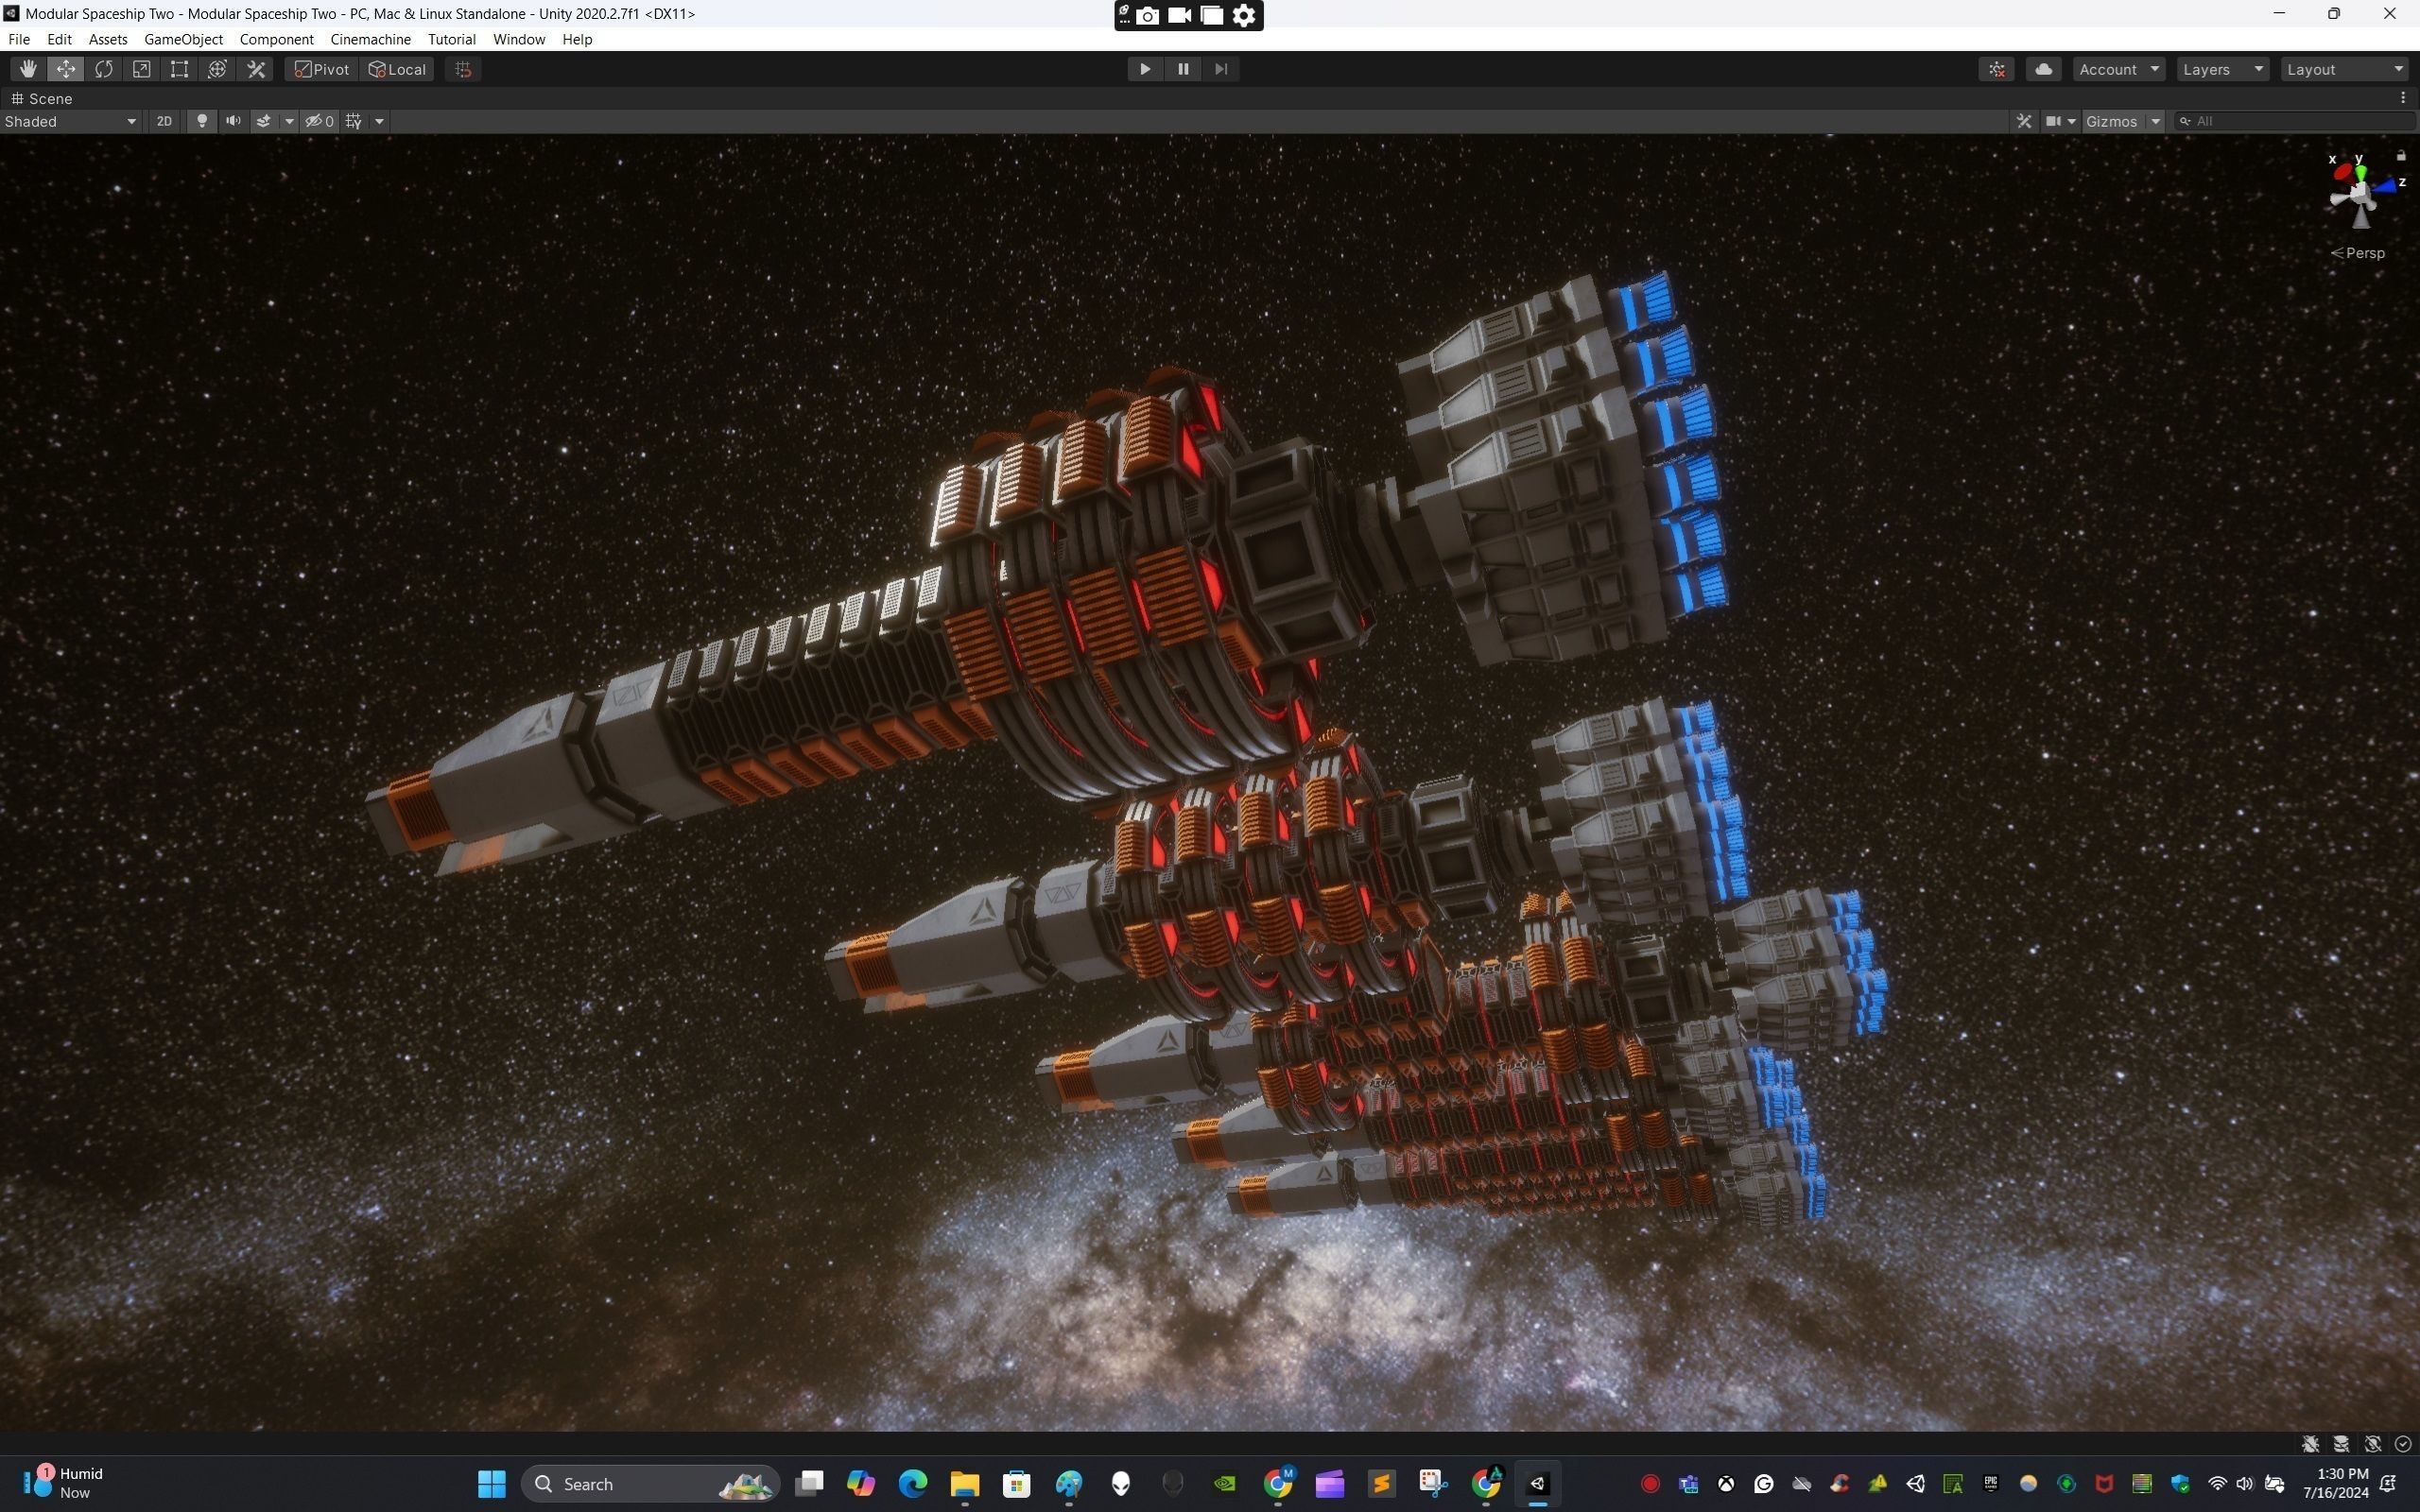
Task: Expand the Gizmos dropdown arrow
Action: pos(2156,121)
